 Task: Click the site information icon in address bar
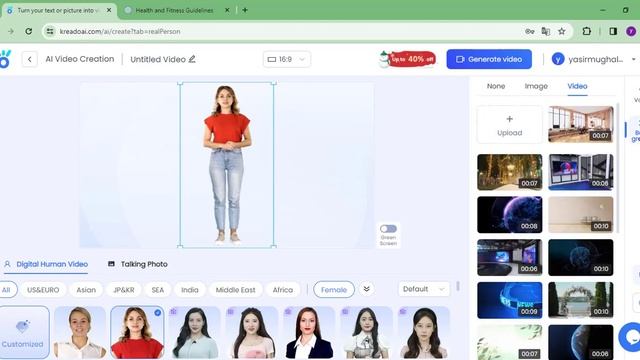(x=50, y=31)
